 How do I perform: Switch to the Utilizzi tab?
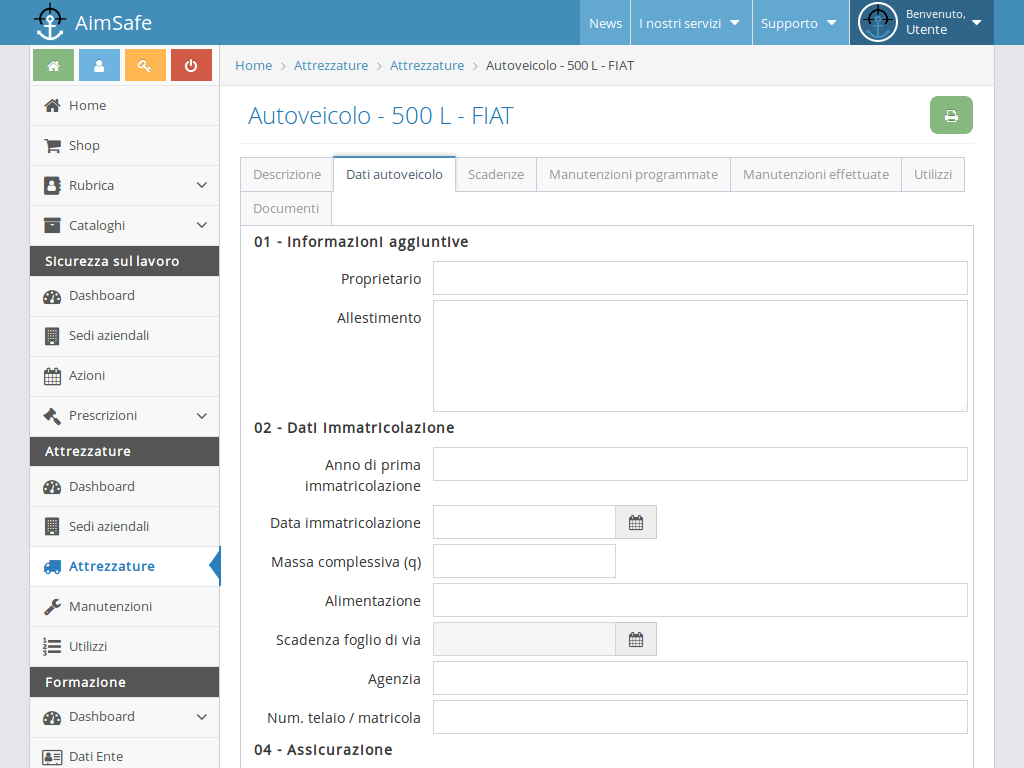click(933, 174)
